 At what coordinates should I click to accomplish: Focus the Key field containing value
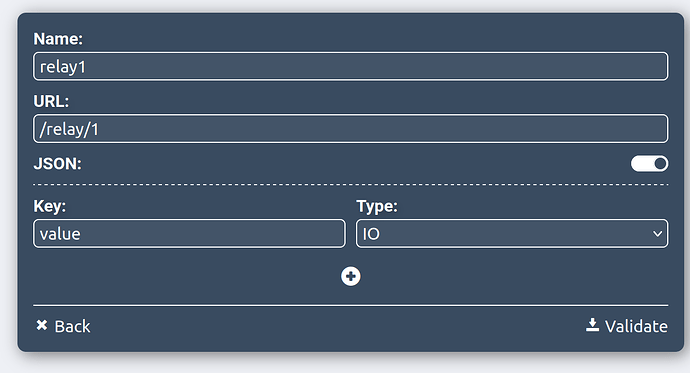(x=189, y=234)
